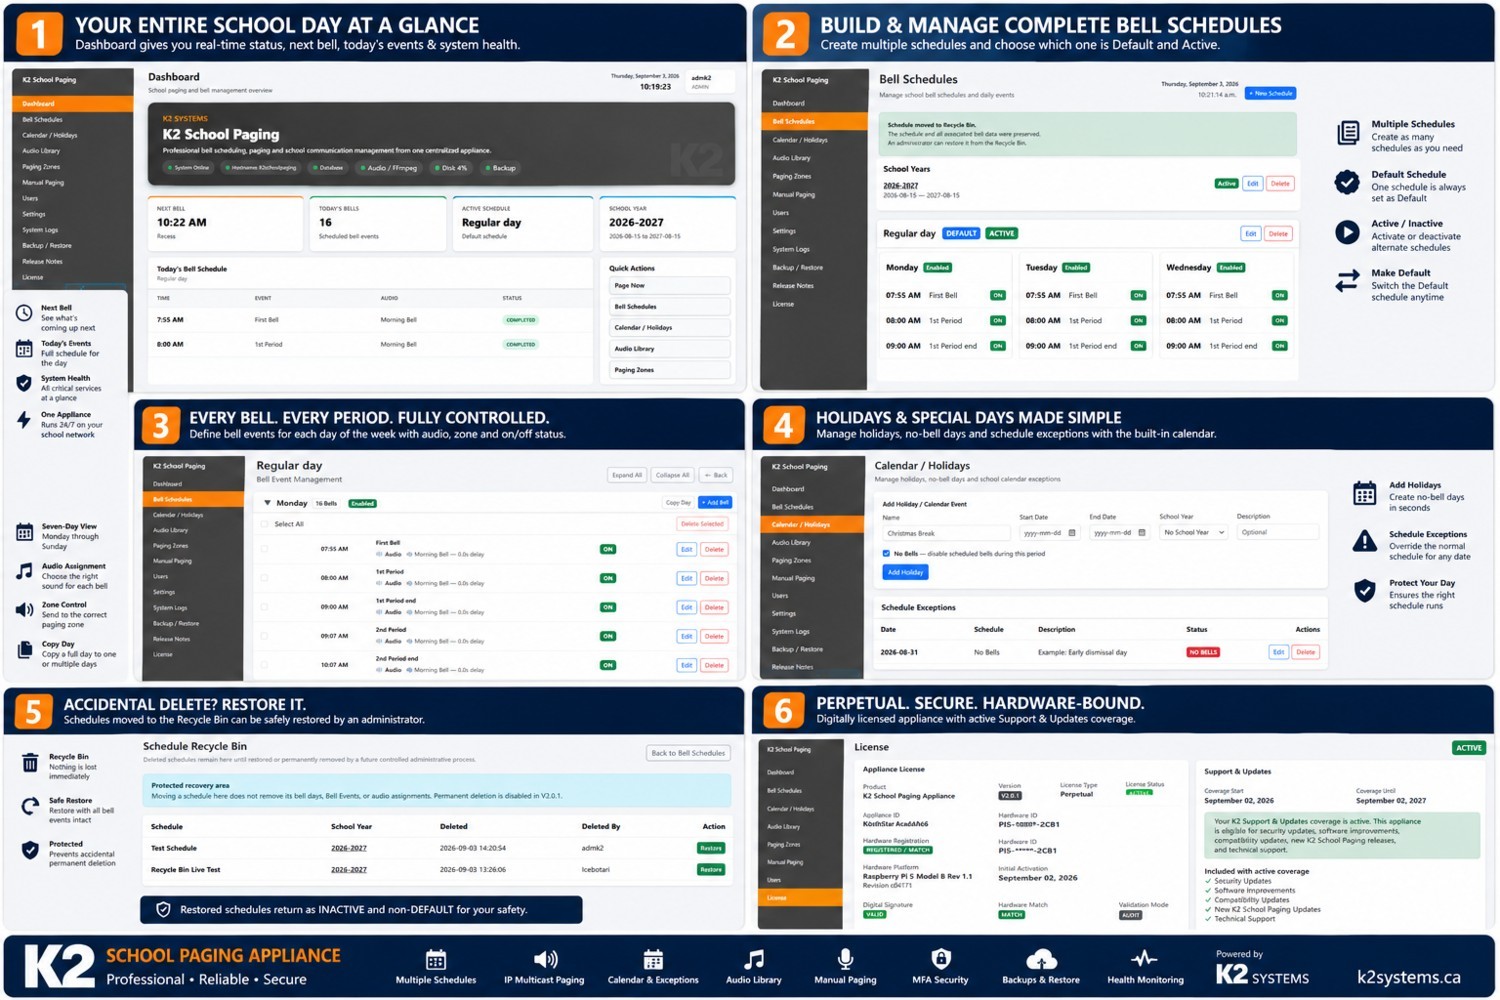
Task: Click the Audio Library music note footer icon
Action: pyautogui.click(x=755, y=960)
